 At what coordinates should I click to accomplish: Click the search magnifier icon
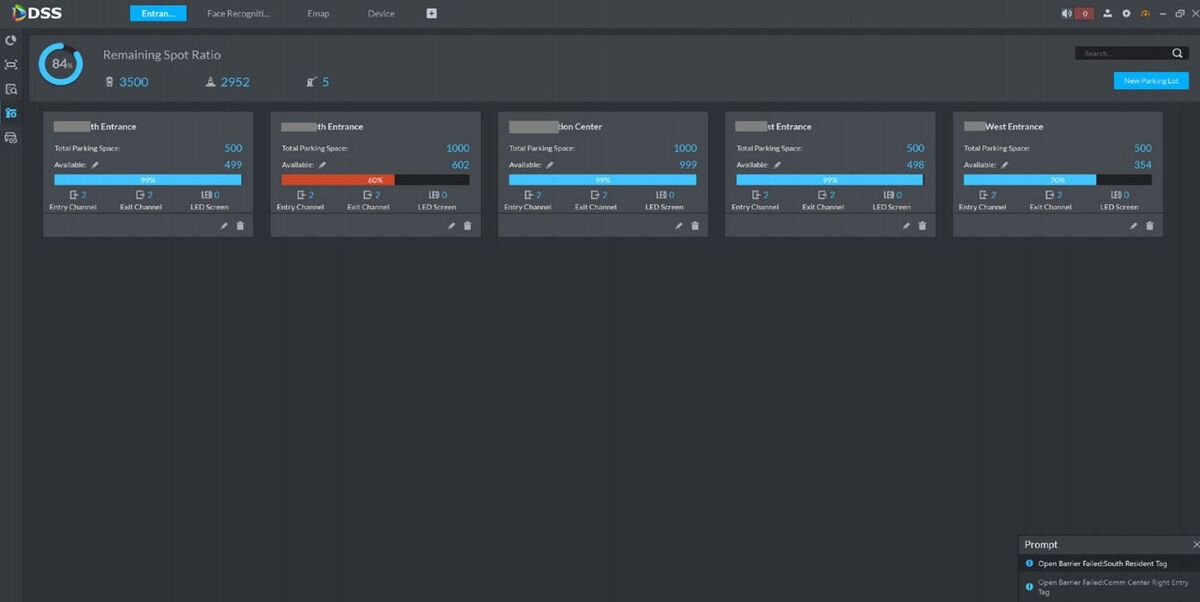point(1177,53)
